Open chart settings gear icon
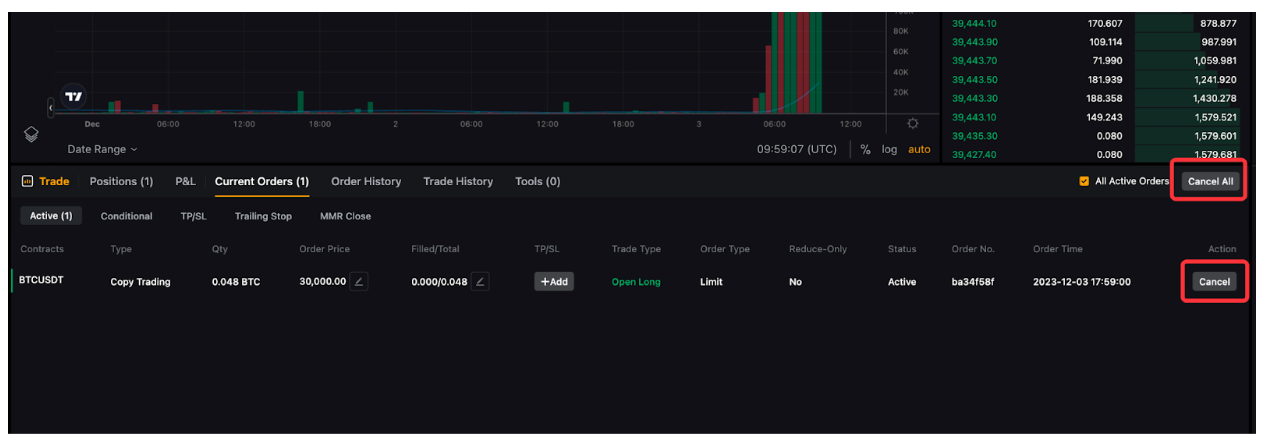The height and width of the screenshot is (440, 1266). click(912, 124)
